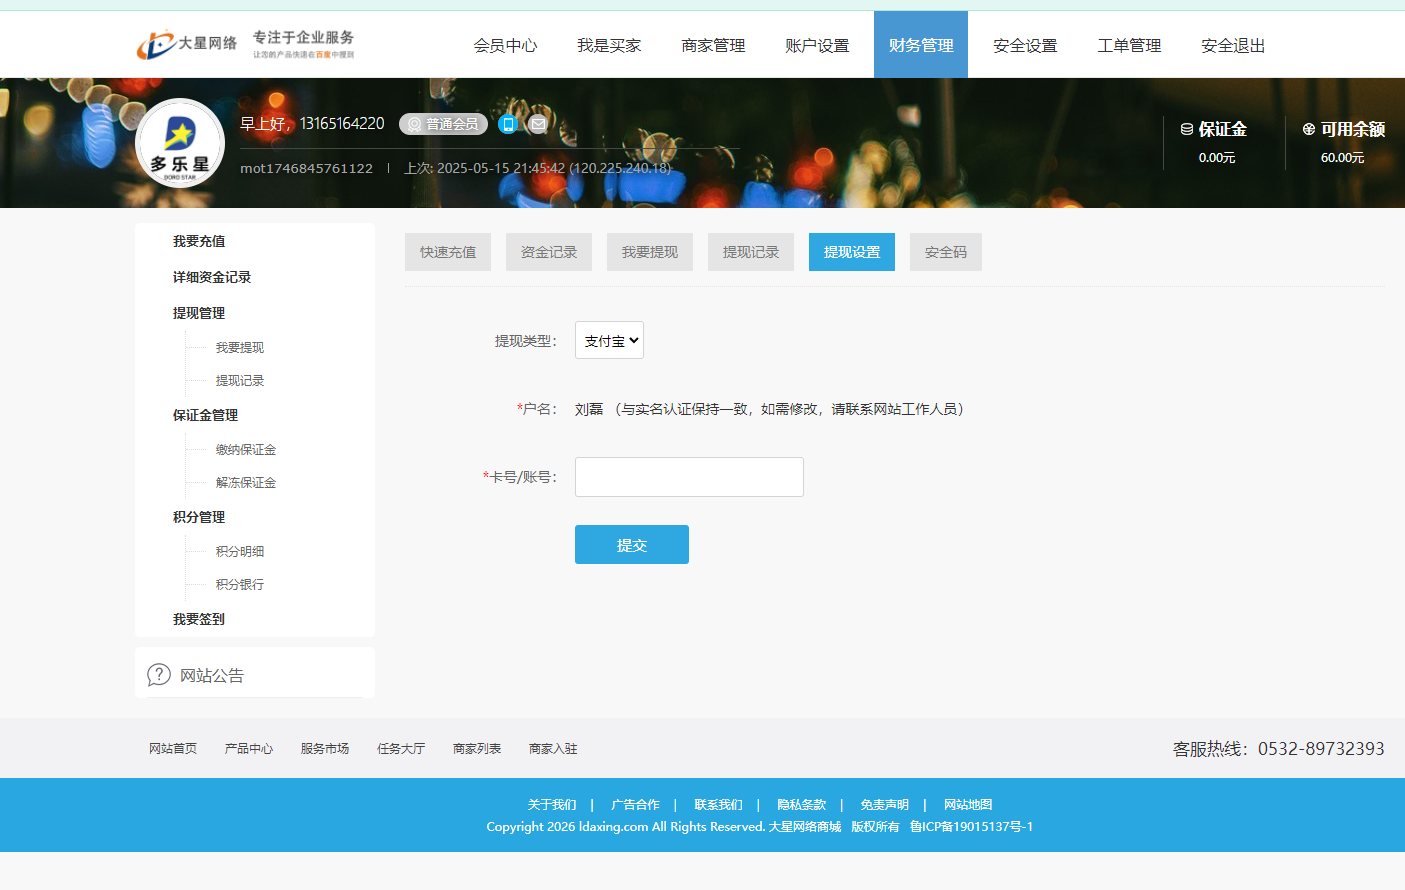Click the email envelope icon in profile banner
The image size is (1405, 890).
538,124
